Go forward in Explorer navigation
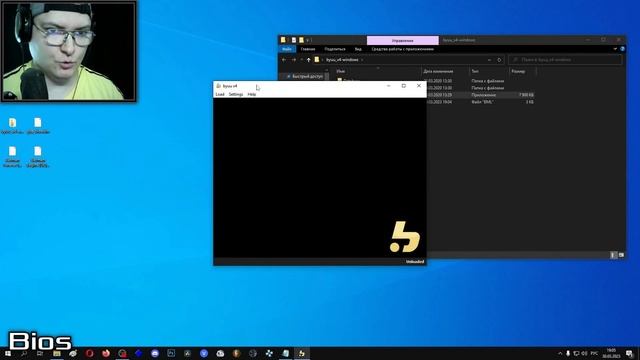Viewport: 640px width, 360px height. coord(293,60)
